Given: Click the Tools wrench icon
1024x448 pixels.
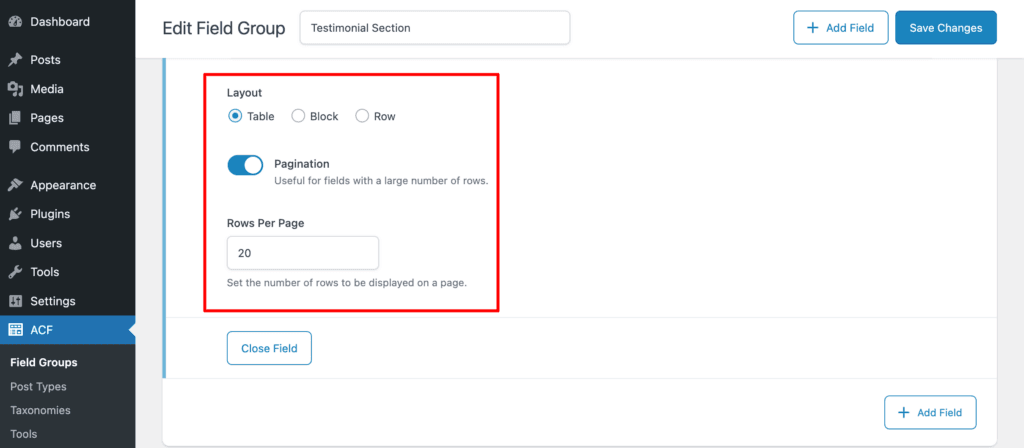Looking at the screenshot, I should click(x=15, y=272).
